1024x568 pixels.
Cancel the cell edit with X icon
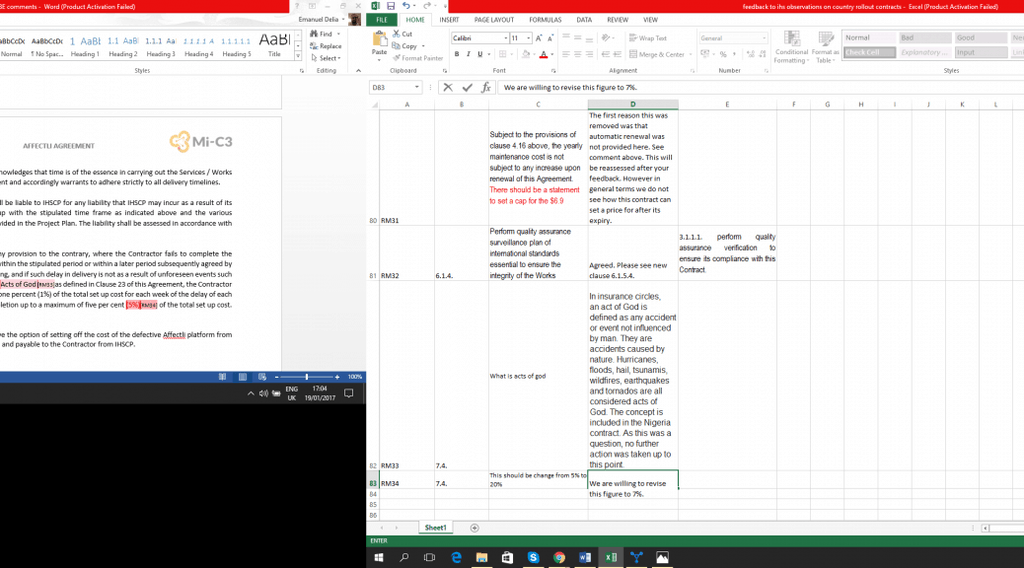448,88
